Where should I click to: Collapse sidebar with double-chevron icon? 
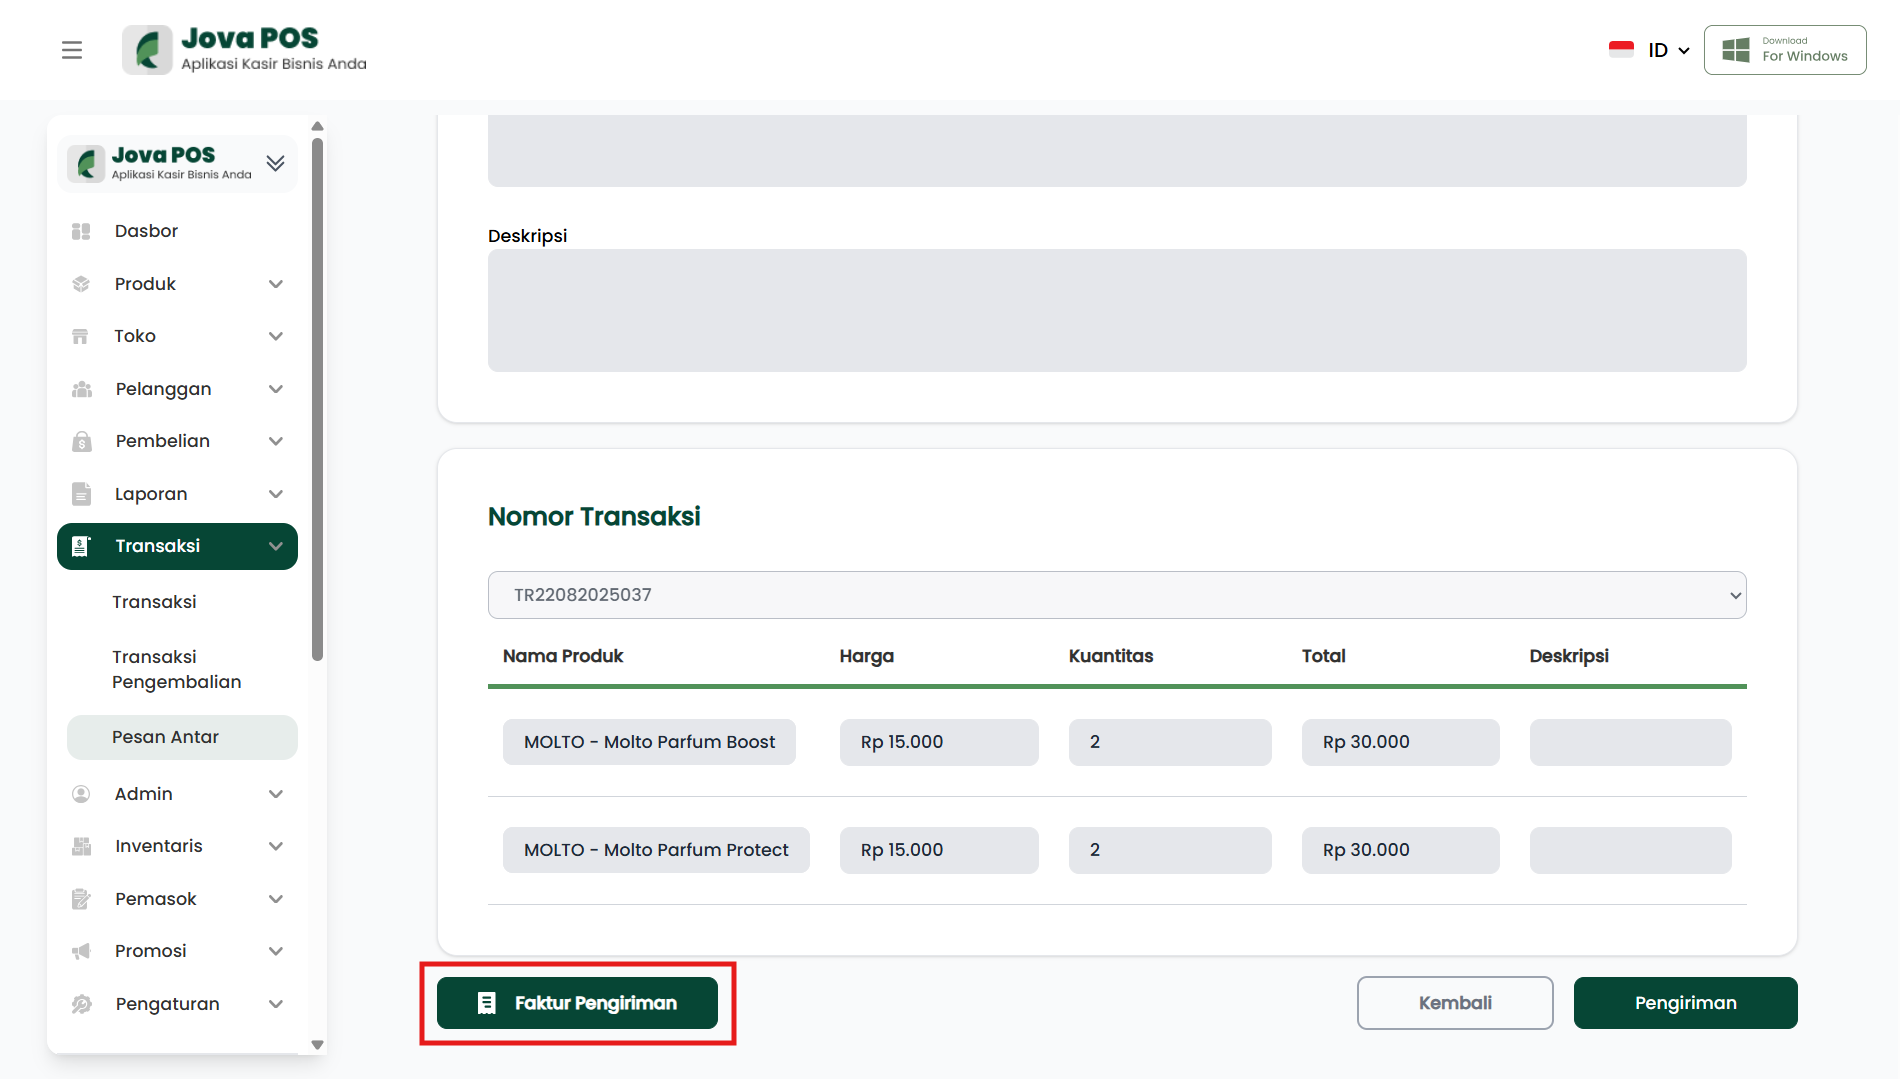[275, 163]
